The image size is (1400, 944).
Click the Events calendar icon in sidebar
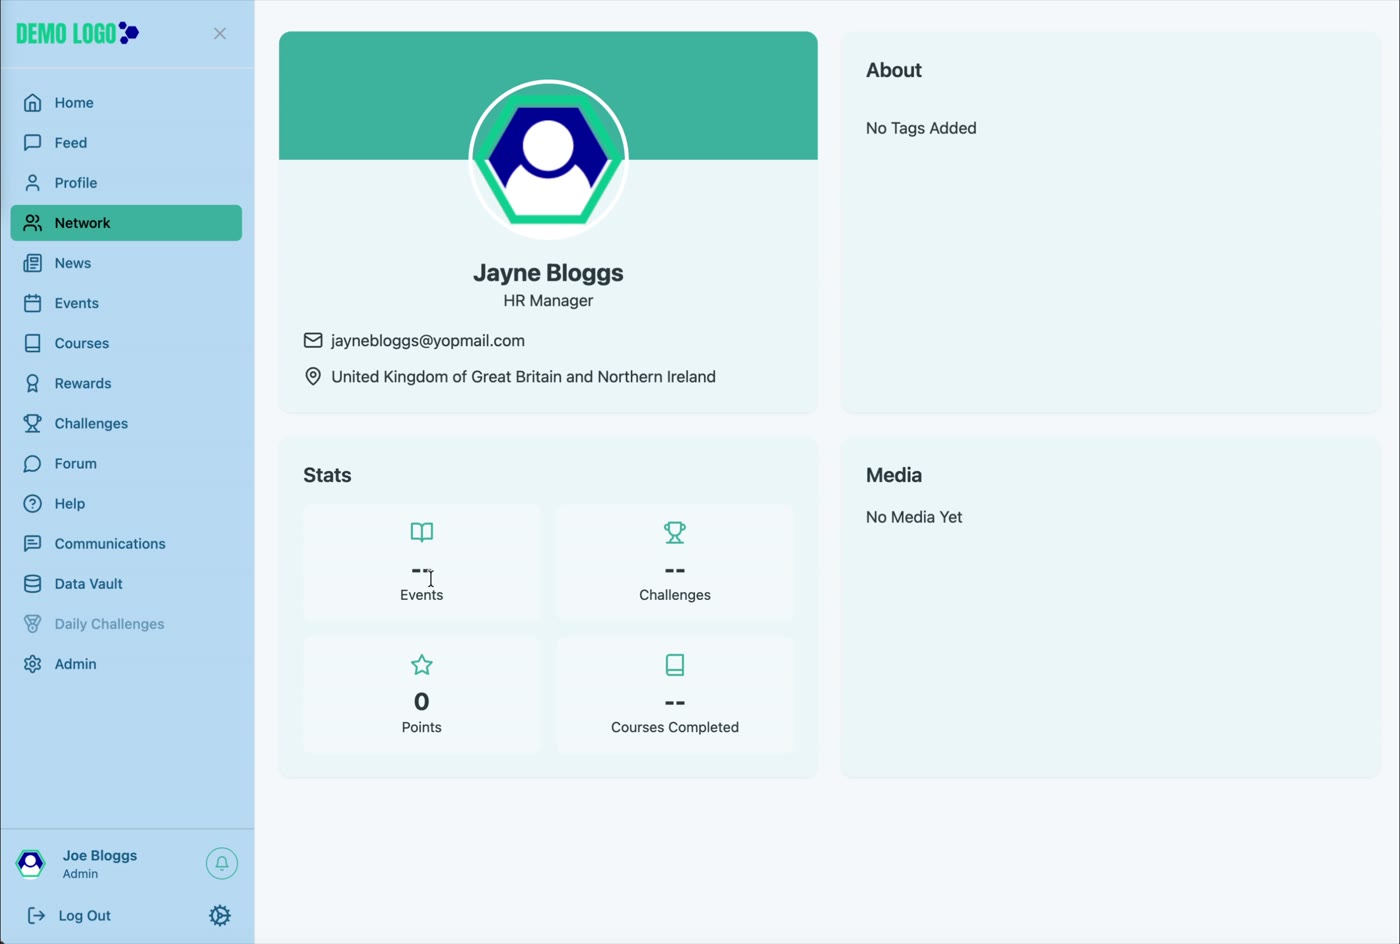(33, 303)
